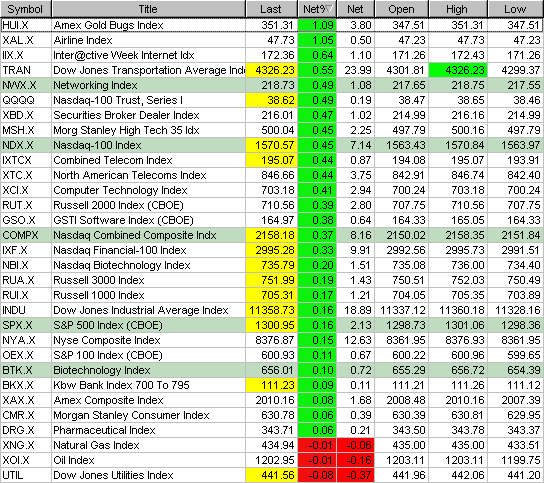Sort by the Last column header
The height and width of the screenshot is (483, 544).
(x=272, y=9)
